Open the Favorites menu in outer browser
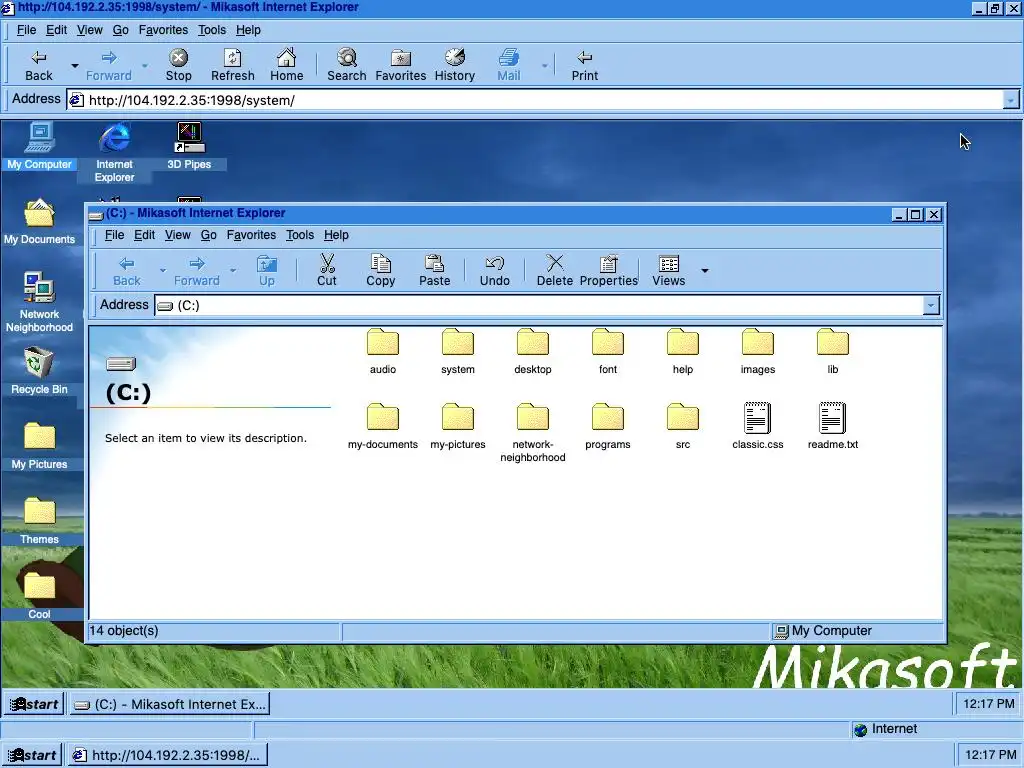The height and width of the screenshot is (768, 1024). pos(163,30)
